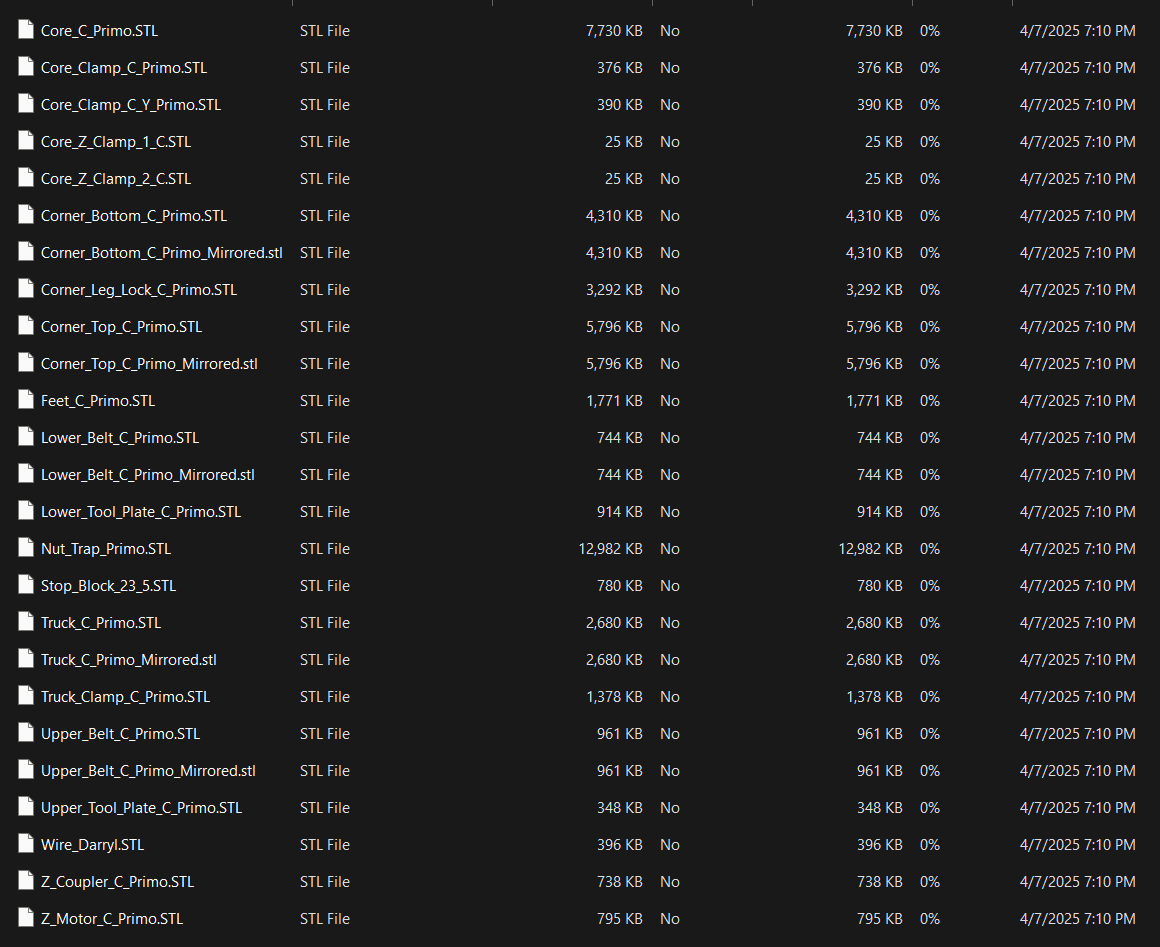The image size is (1160, 947).
Task: Select the Upper_Tool_Plate_C_Primo.STL file icon
Action: 26,807
